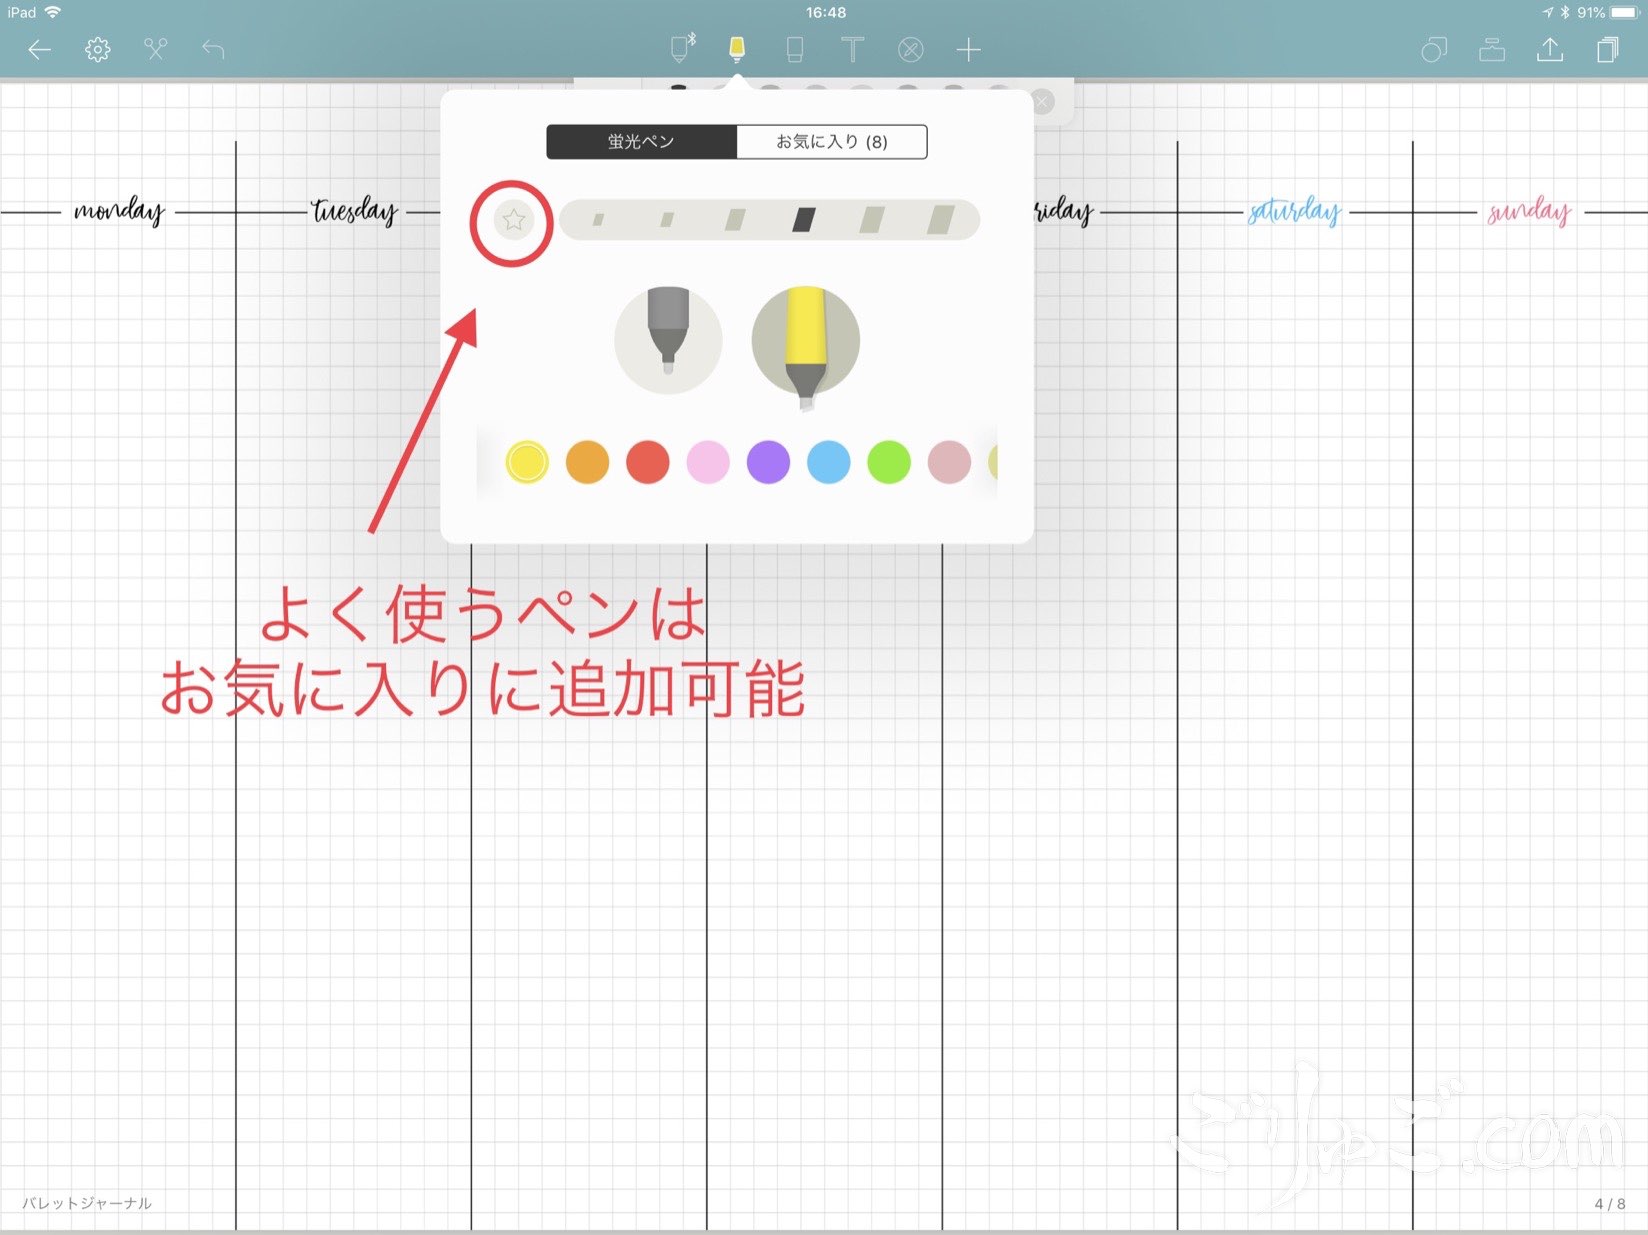The image size is (1648, 1235).
Task: Tap the back arrow icon
Action: click(x=39, y=49)
